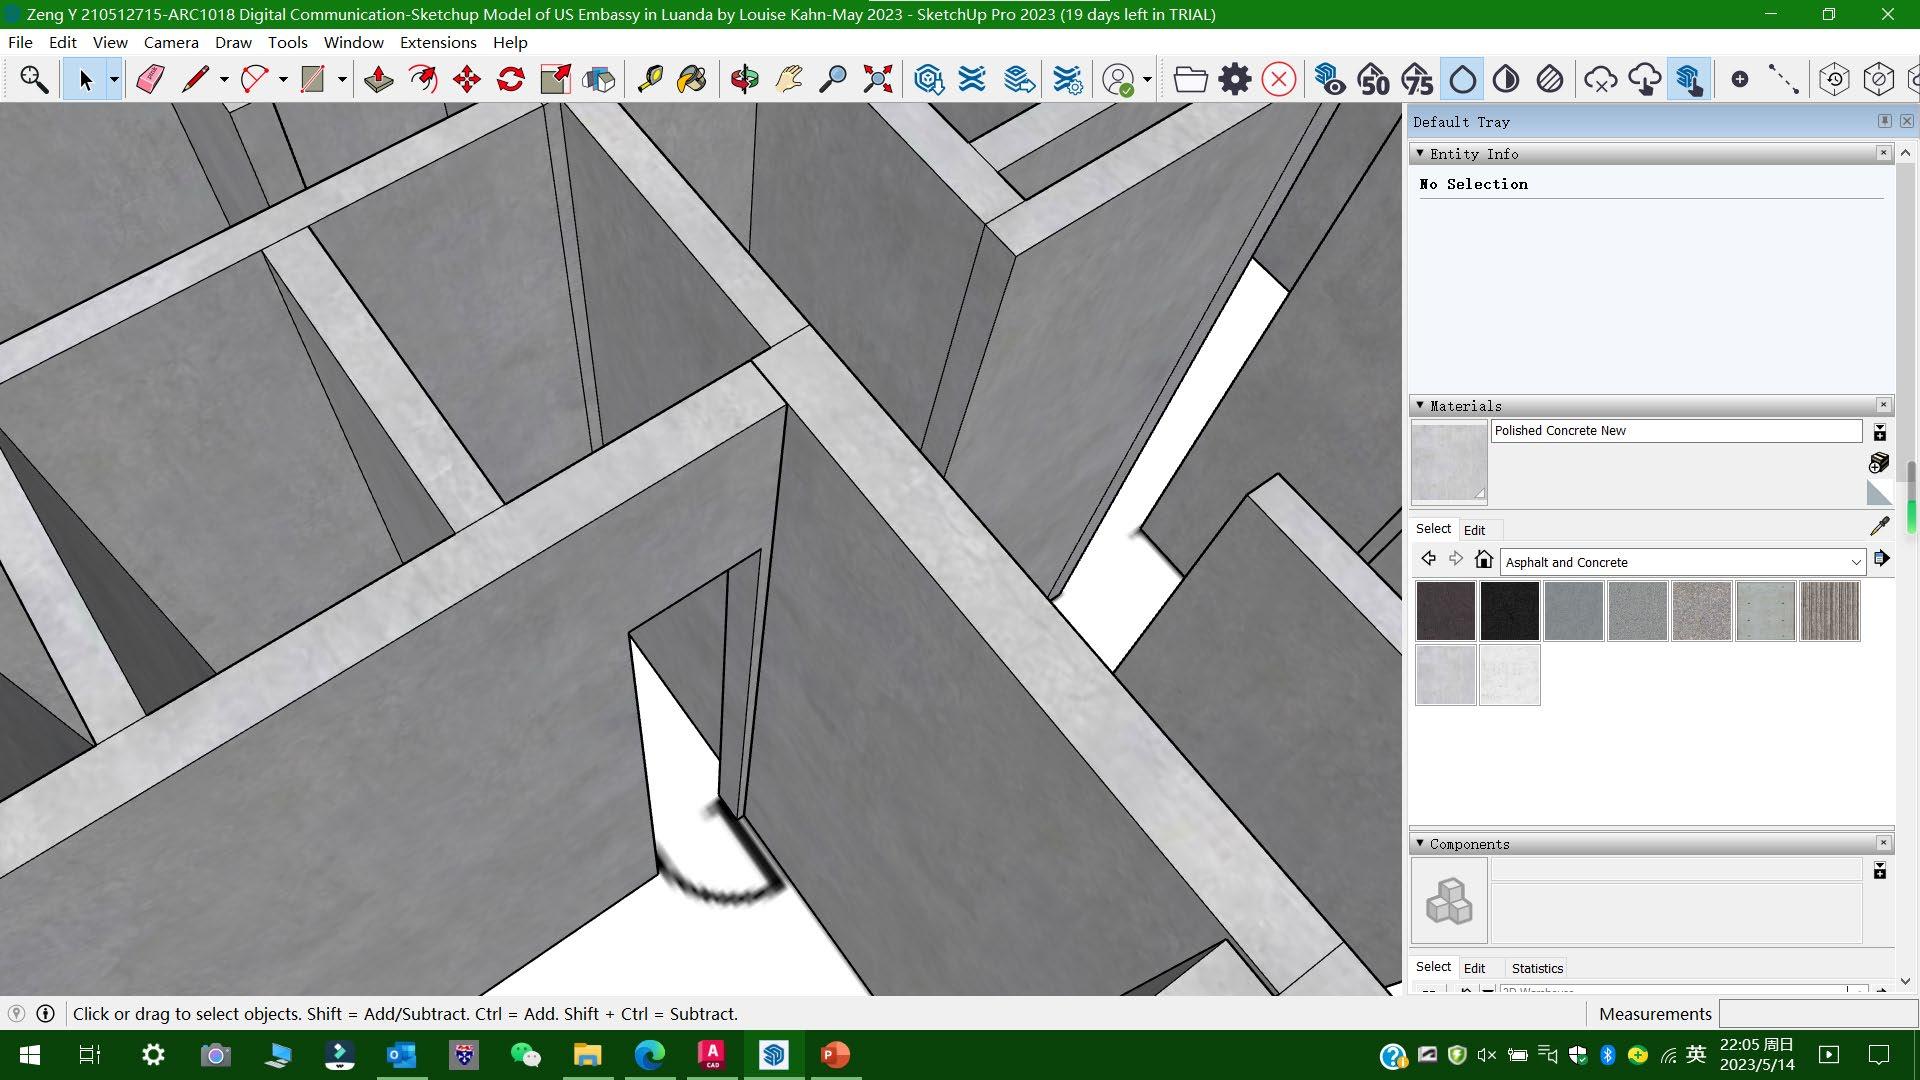Switch to Statistics tab in Components
Viewport: 1920px width, 1080px height.
click(1537, 968)
